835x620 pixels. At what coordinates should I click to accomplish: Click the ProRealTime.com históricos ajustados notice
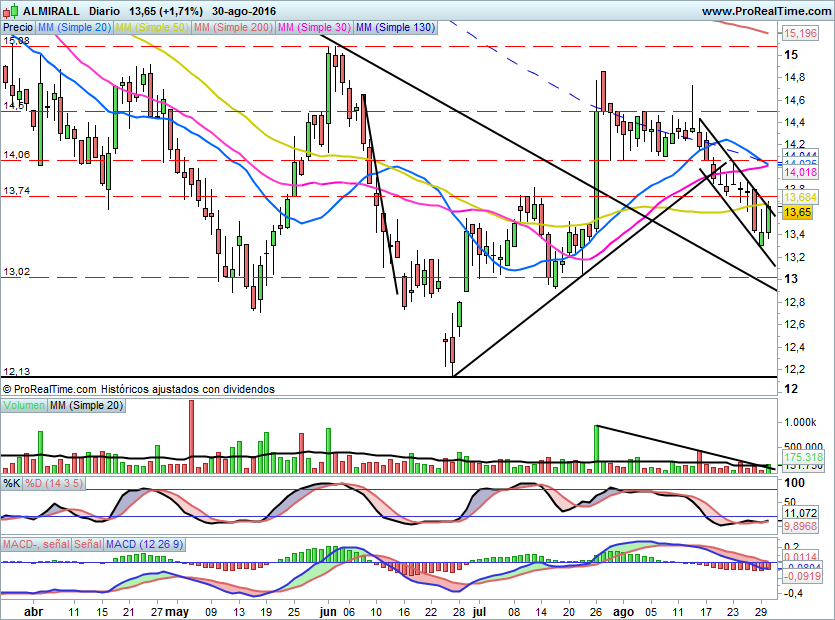138,389
